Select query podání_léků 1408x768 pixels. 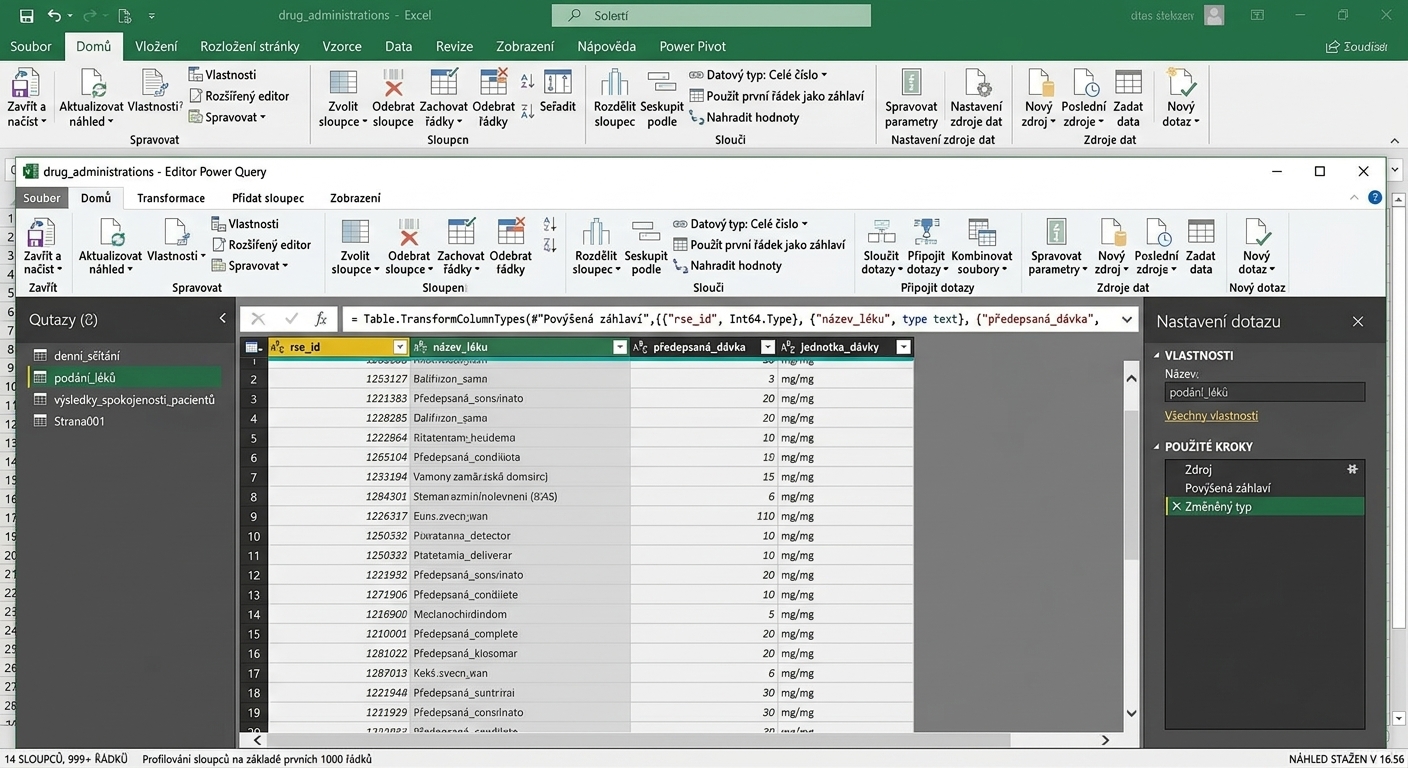pos(125,378)
